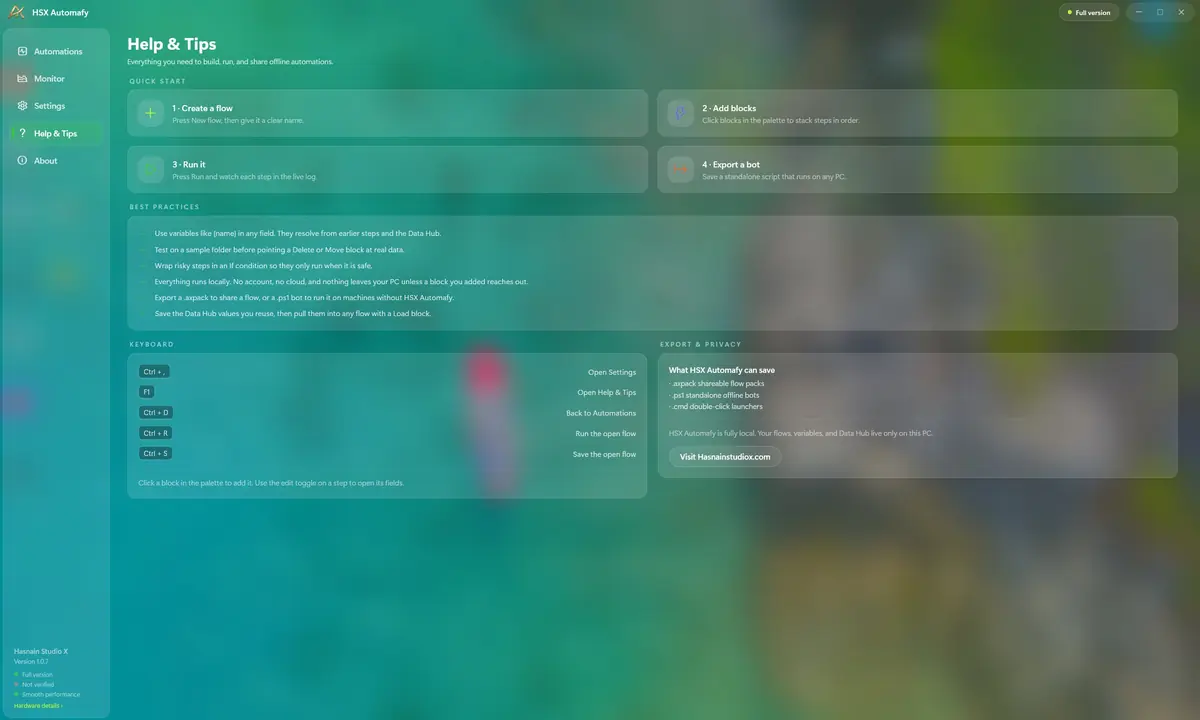Image resolution: width=1200 pixels, height=720 pixels.
Task: Click the Ctrl + R shortcut key
Action: (156, 433)
